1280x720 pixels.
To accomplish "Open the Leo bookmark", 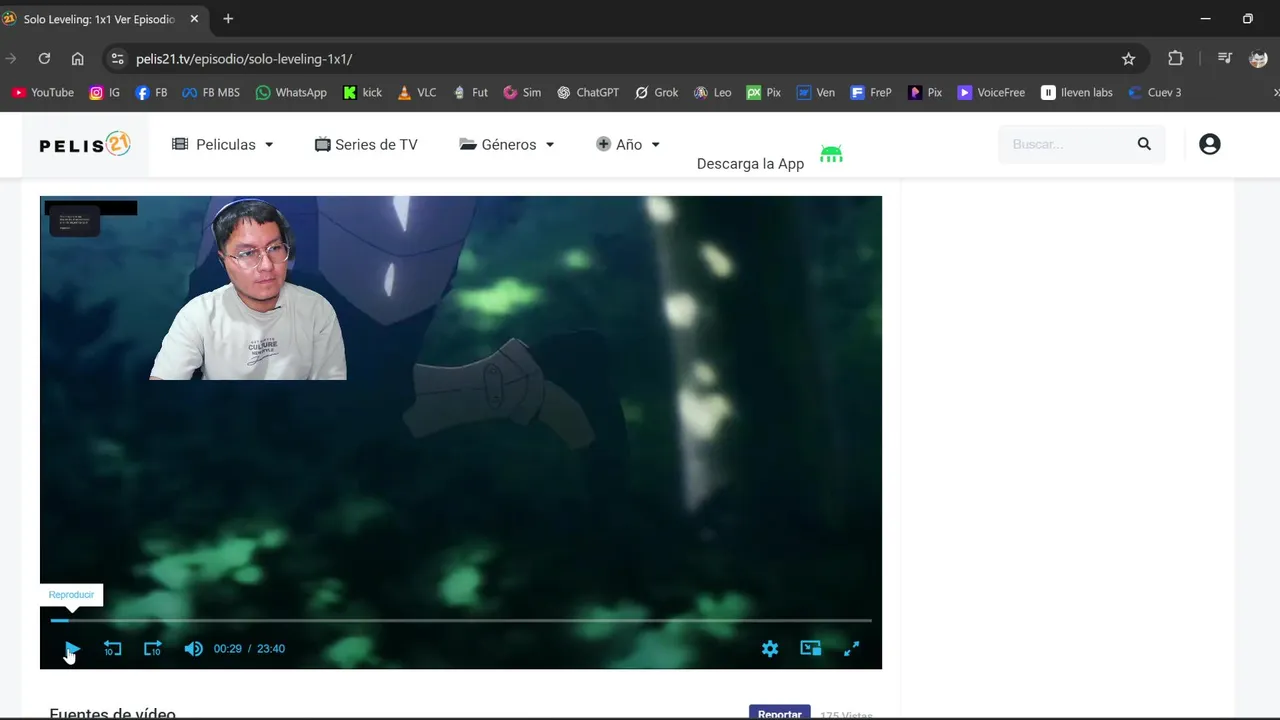I will [x=713, y=92].
